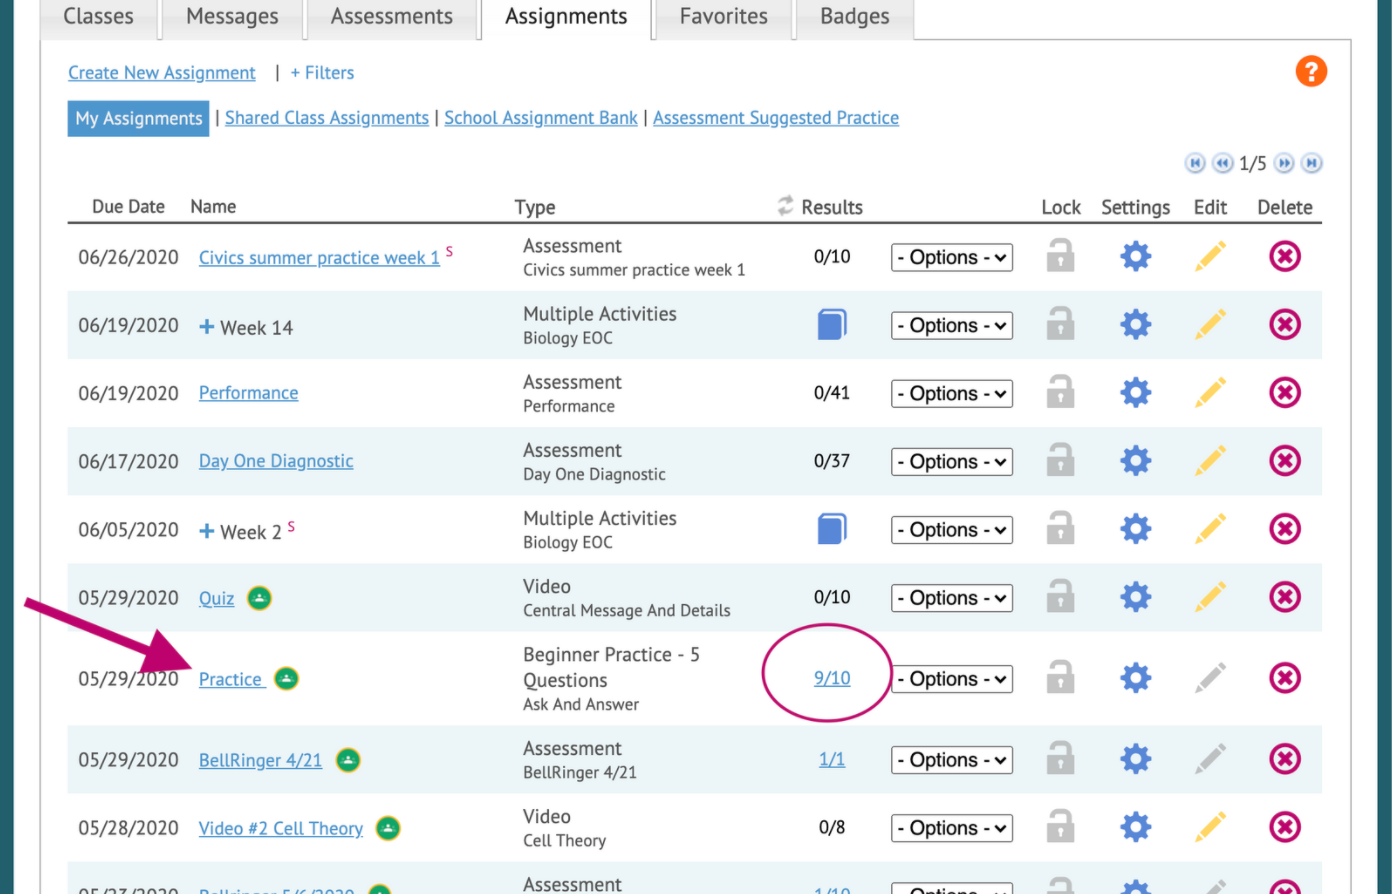Jump to last page of assignments
This screenshot has height=894, width=1392.
(1312, 163)
